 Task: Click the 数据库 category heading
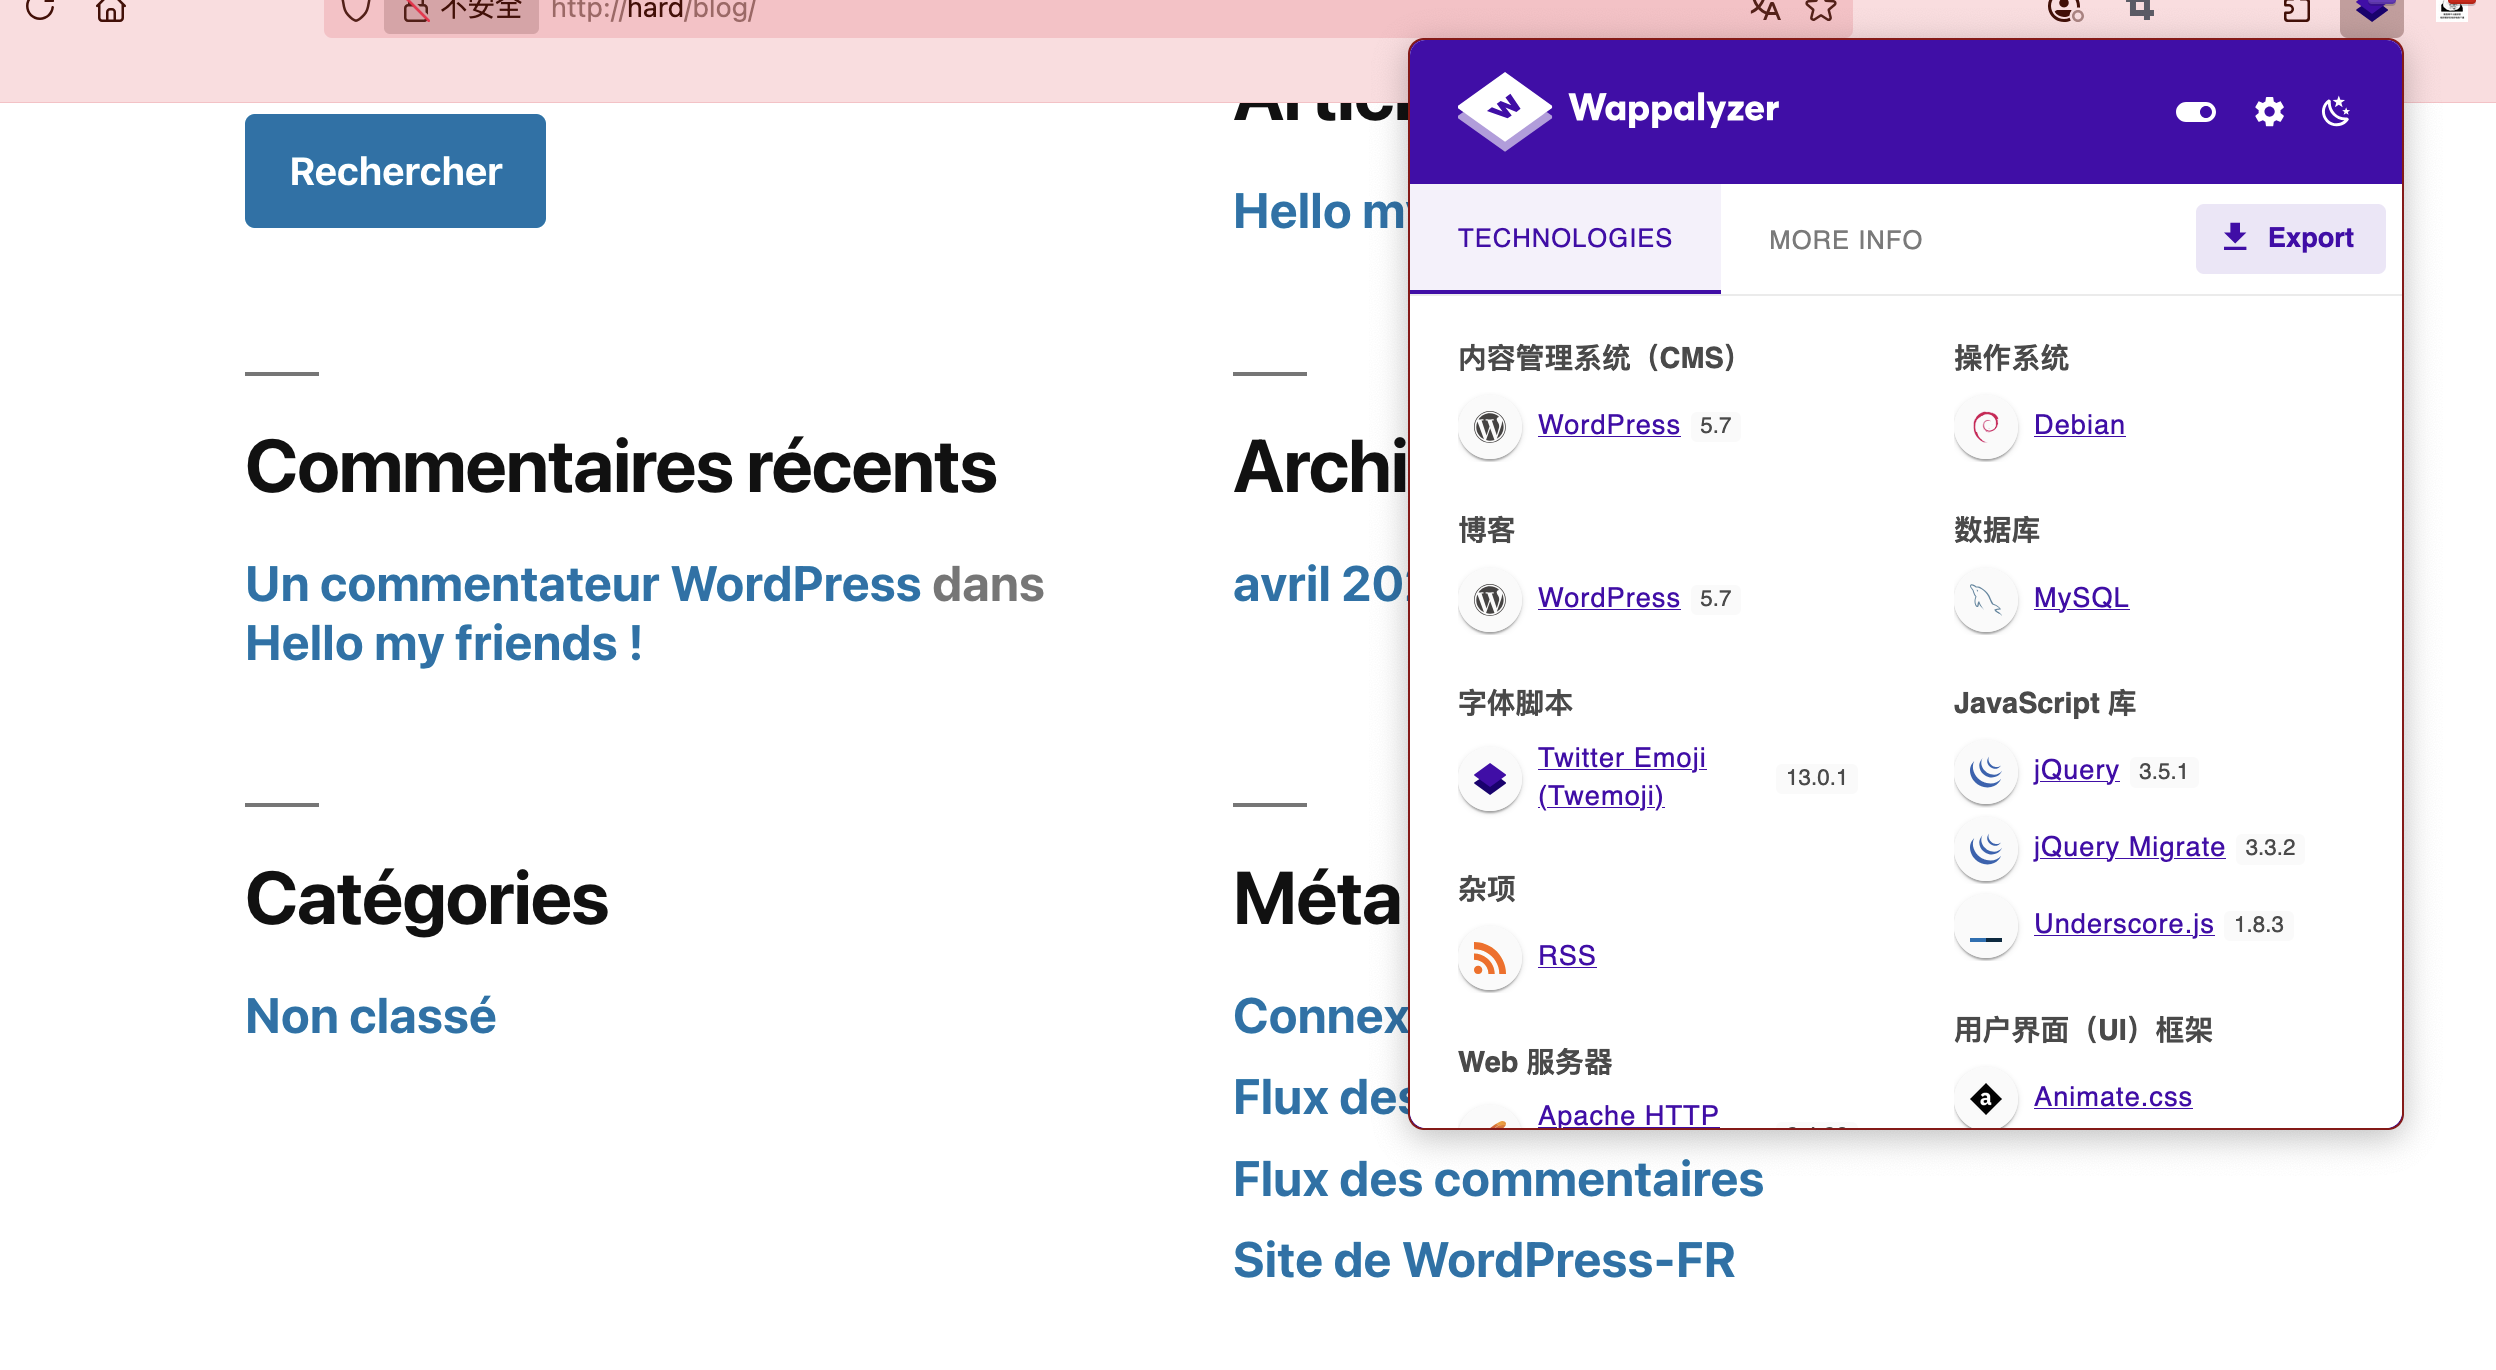tap(1997, 530)
